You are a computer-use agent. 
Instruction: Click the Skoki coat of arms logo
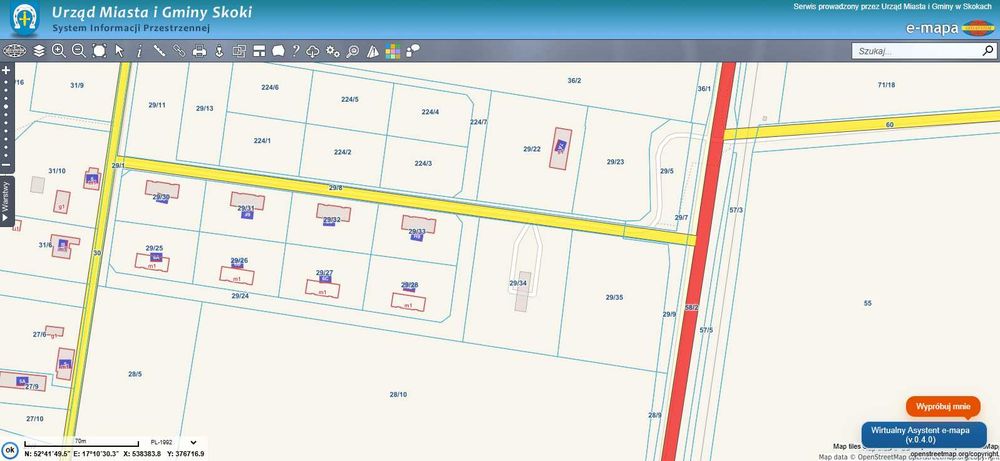[x=25, y=19]
